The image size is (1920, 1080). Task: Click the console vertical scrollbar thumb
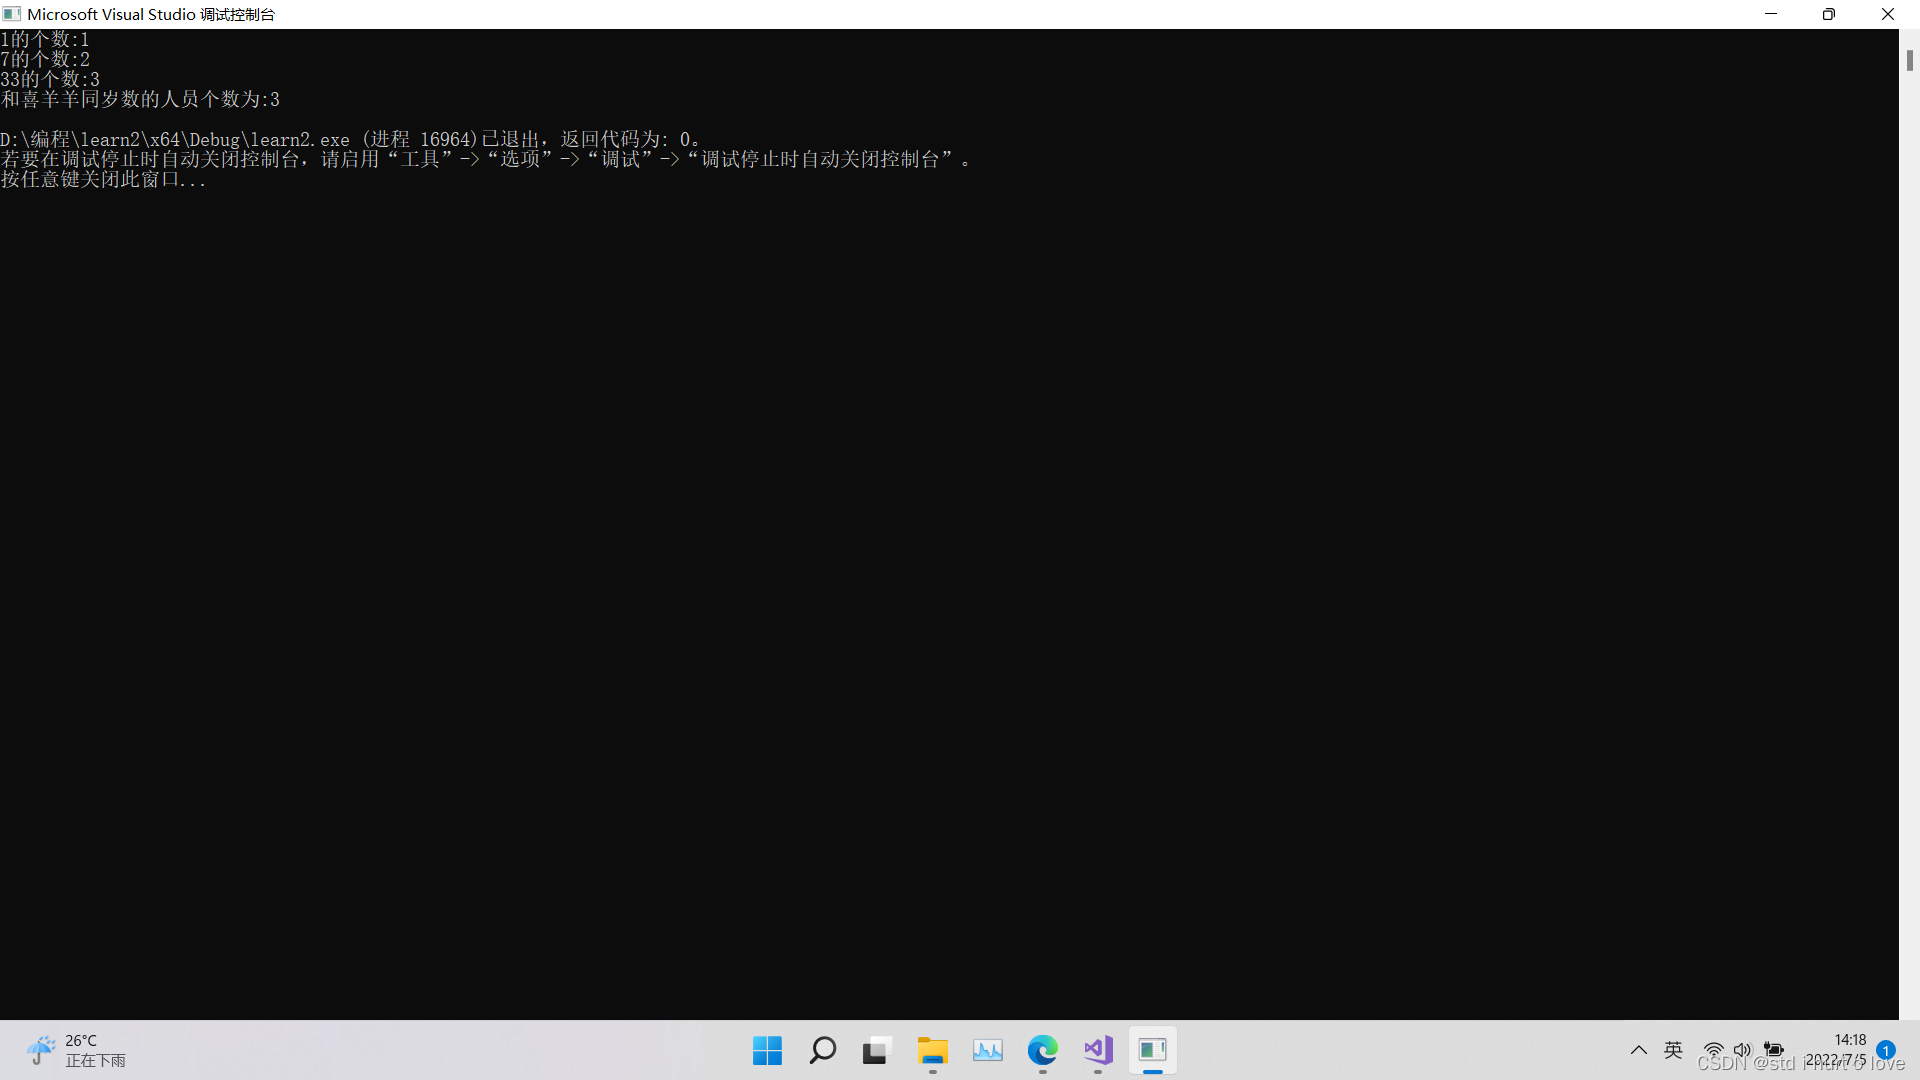(1909, 60)
